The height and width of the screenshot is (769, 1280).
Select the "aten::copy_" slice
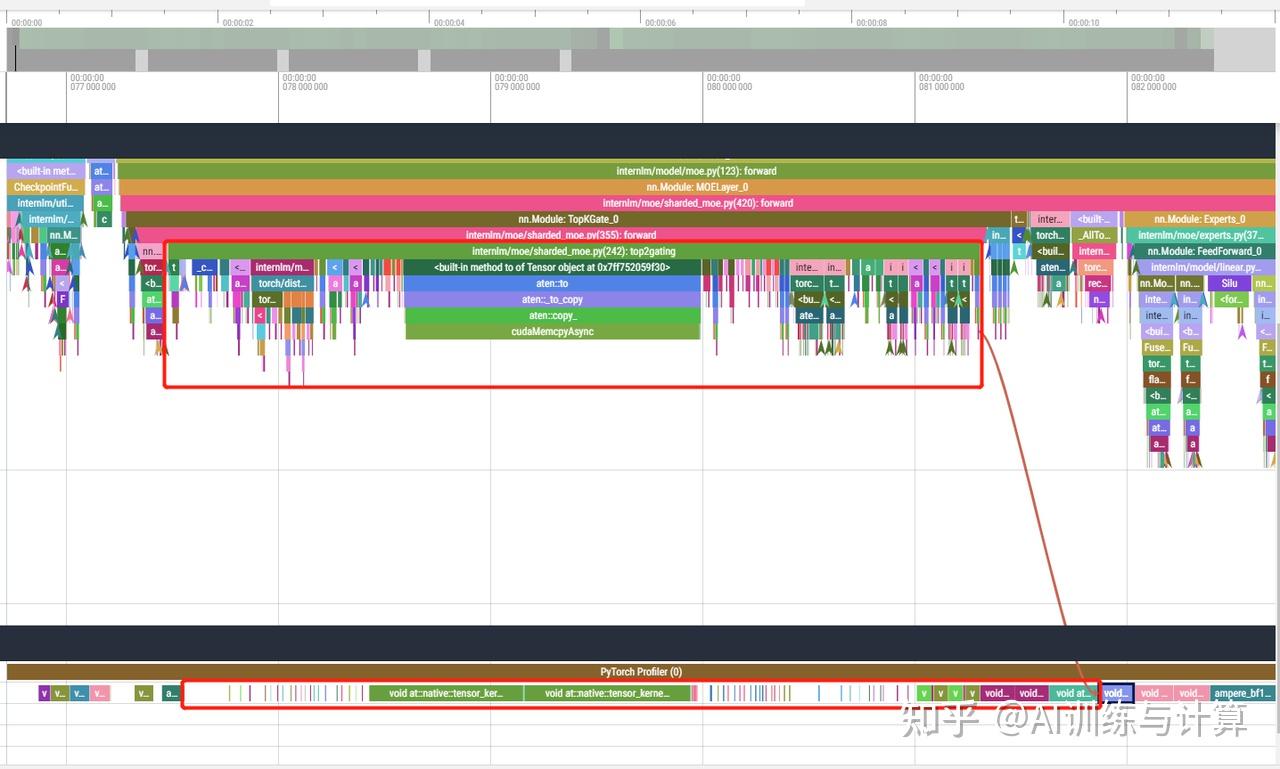point(552,315)
